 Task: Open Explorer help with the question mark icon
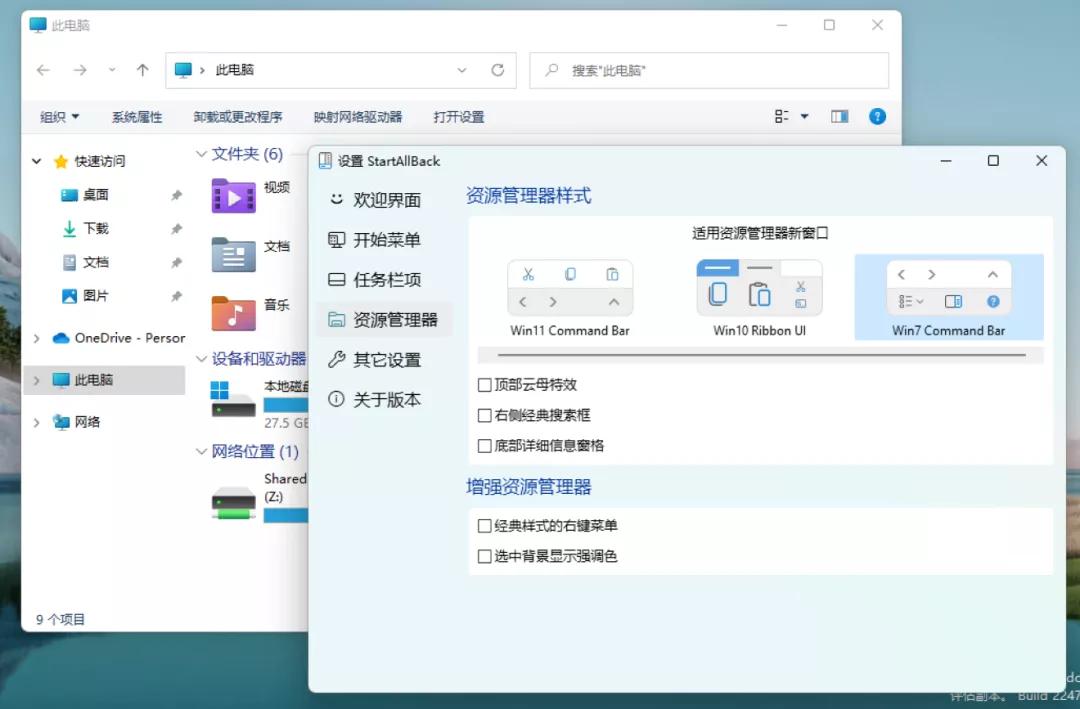tap(877, 116)
